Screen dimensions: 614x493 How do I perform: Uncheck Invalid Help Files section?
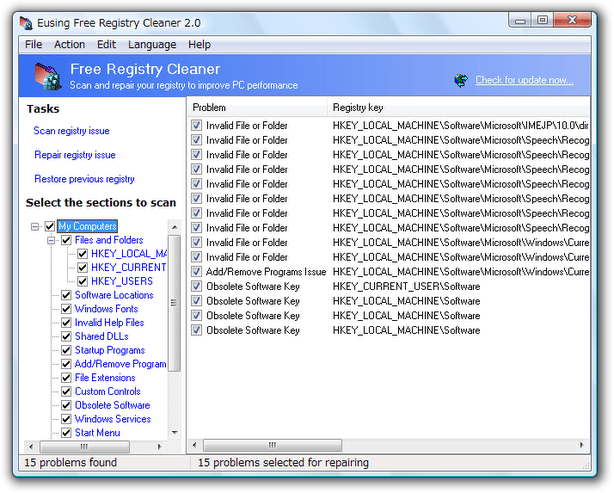pos(66,322)
